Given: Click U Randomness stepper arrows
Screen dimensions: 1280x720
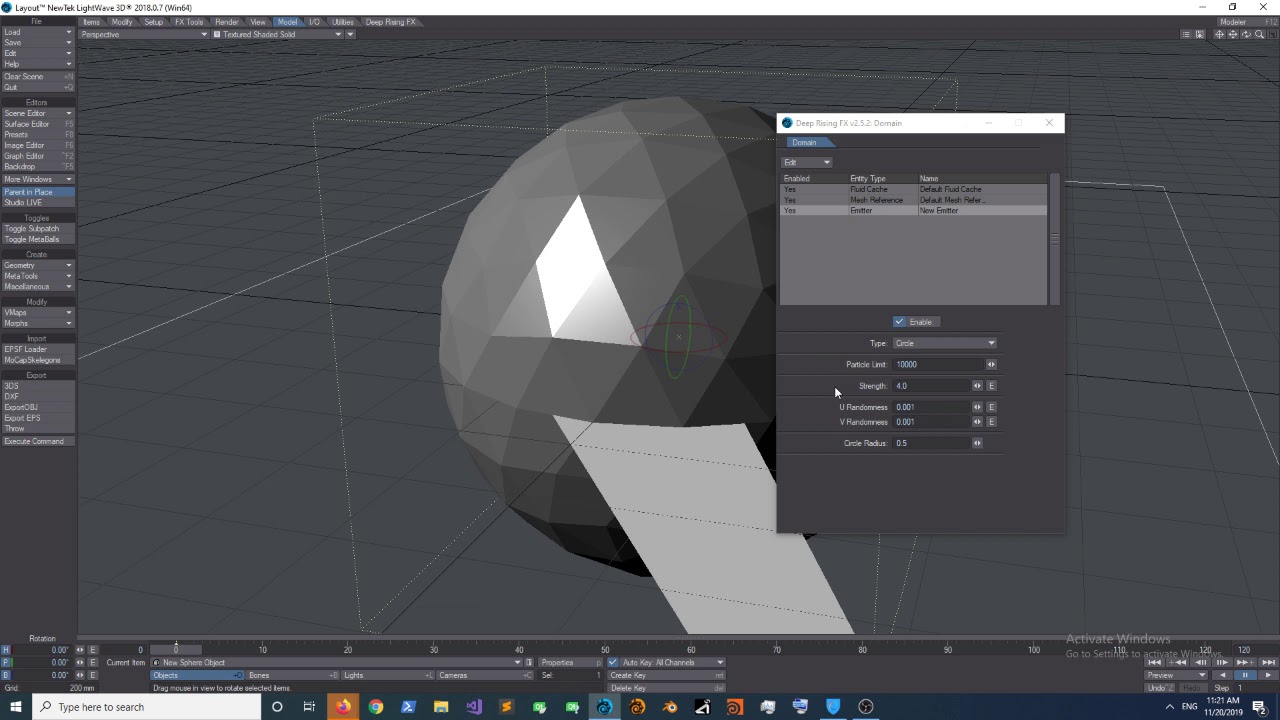Looking at the screenshot, I should pos(977,407).
